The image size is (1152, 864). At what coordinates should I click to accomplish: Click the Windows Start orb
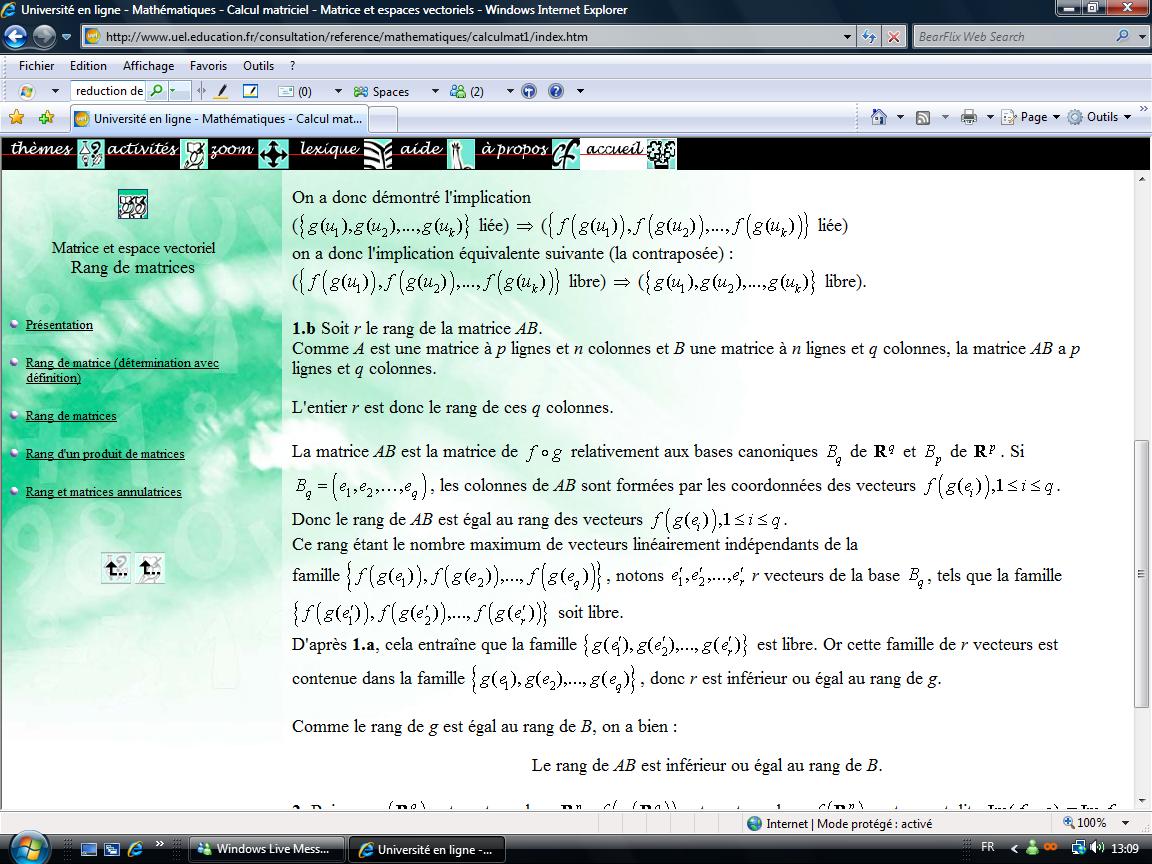29,848
